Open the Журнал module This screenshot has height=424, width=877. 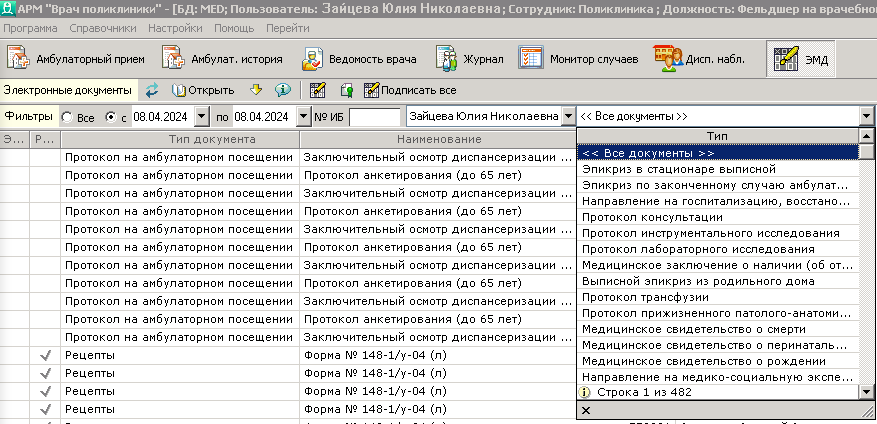pos(469,59)
